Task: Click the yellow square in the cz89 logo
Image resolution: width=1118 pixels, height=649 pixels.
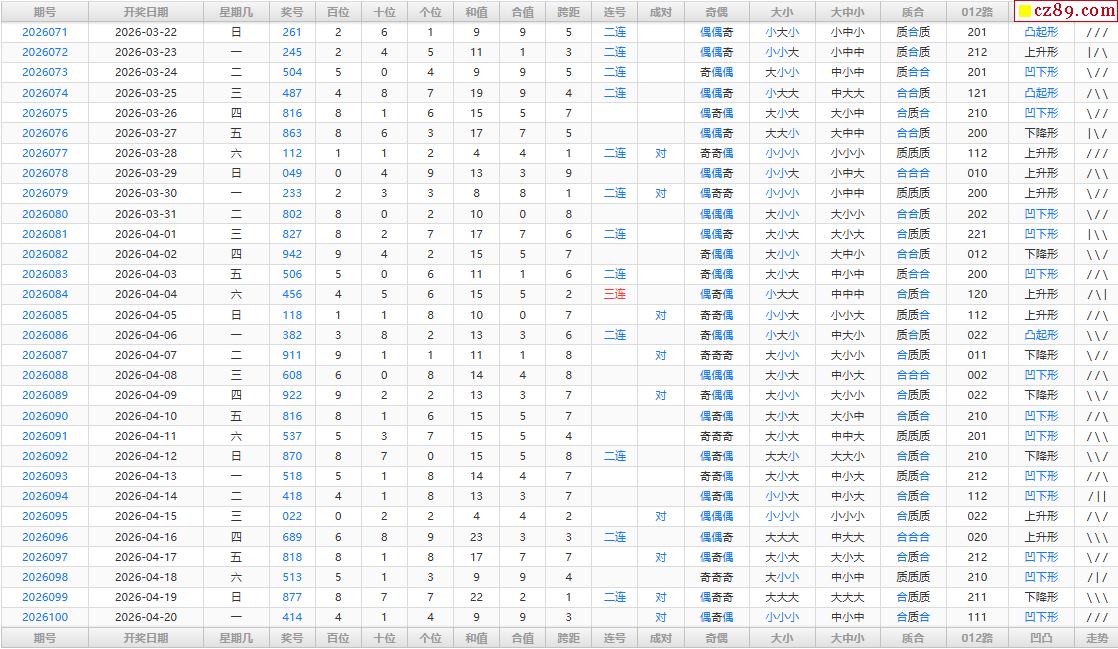Action: click(1025, 13)
